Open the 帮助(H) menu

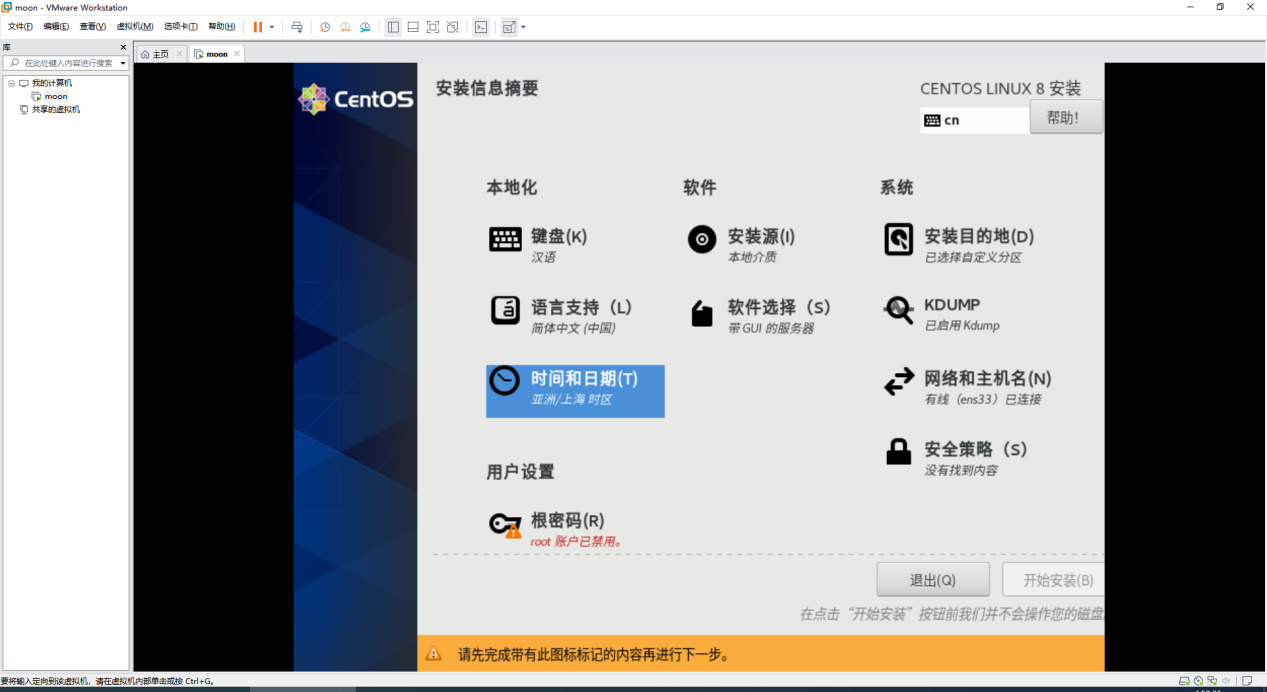click(x=222, y=27)
